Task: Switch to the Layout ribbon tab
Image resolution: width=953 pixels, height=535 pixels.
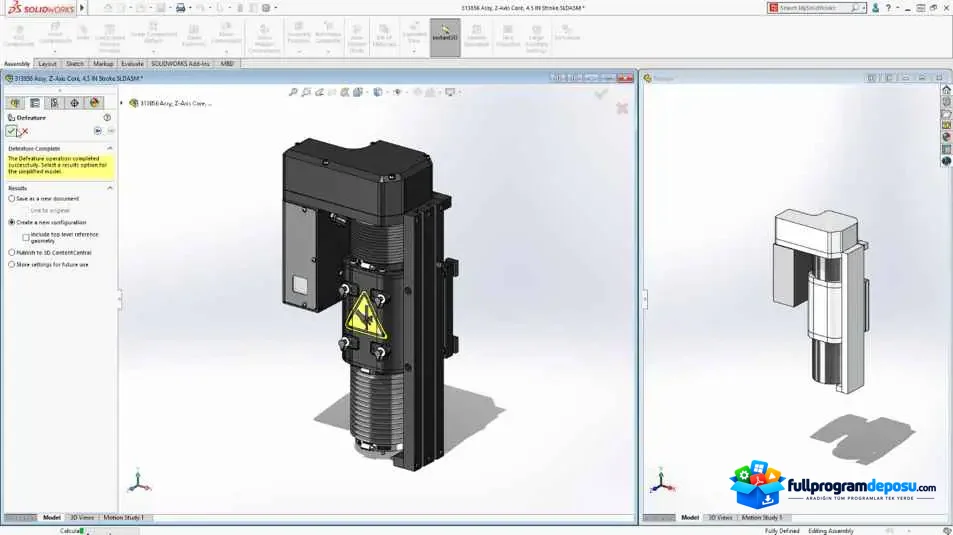Action: tap(47, 64)
